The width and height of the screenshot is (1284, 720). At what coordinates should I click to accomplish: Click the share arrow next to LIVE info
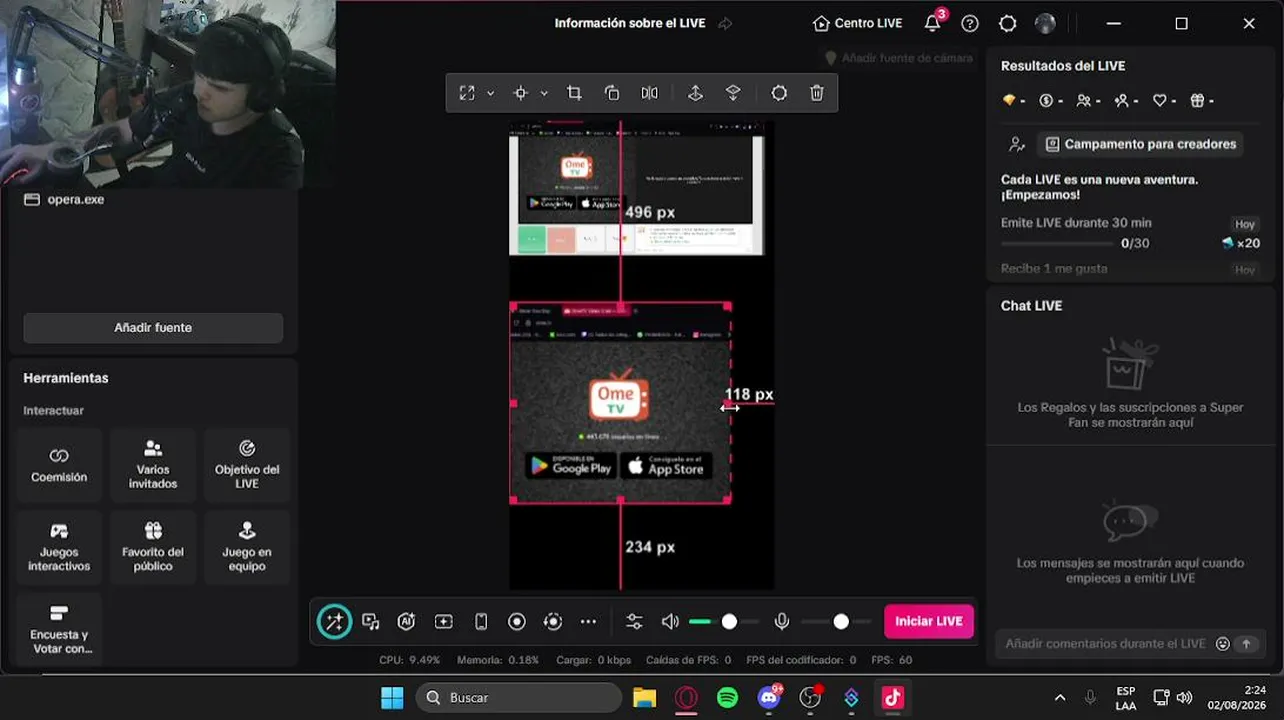pyautogui.click(x=726, y=23)
